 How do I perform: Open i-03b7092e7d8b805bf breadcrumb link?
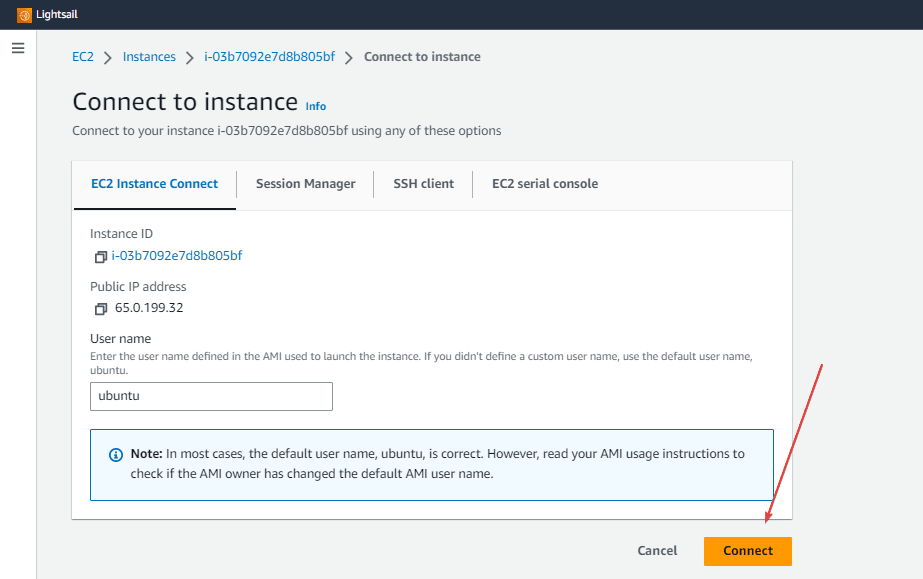[269, 57]
